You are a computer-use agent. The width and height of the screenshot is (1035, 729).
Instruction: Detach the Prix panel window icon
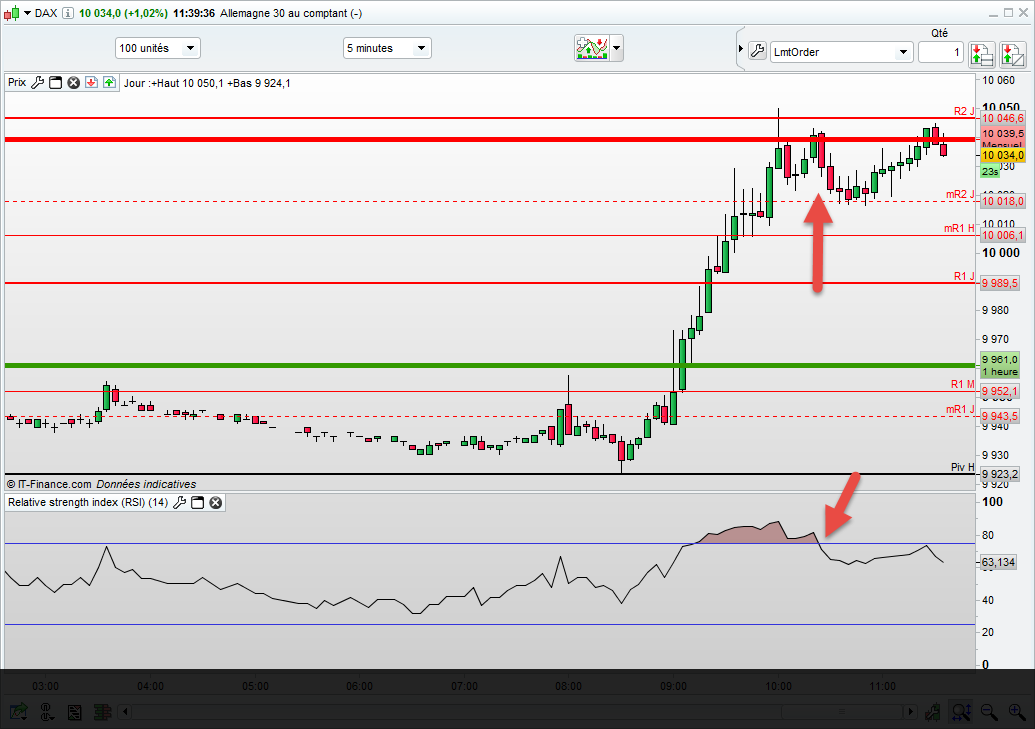click(x=56, y=83)
